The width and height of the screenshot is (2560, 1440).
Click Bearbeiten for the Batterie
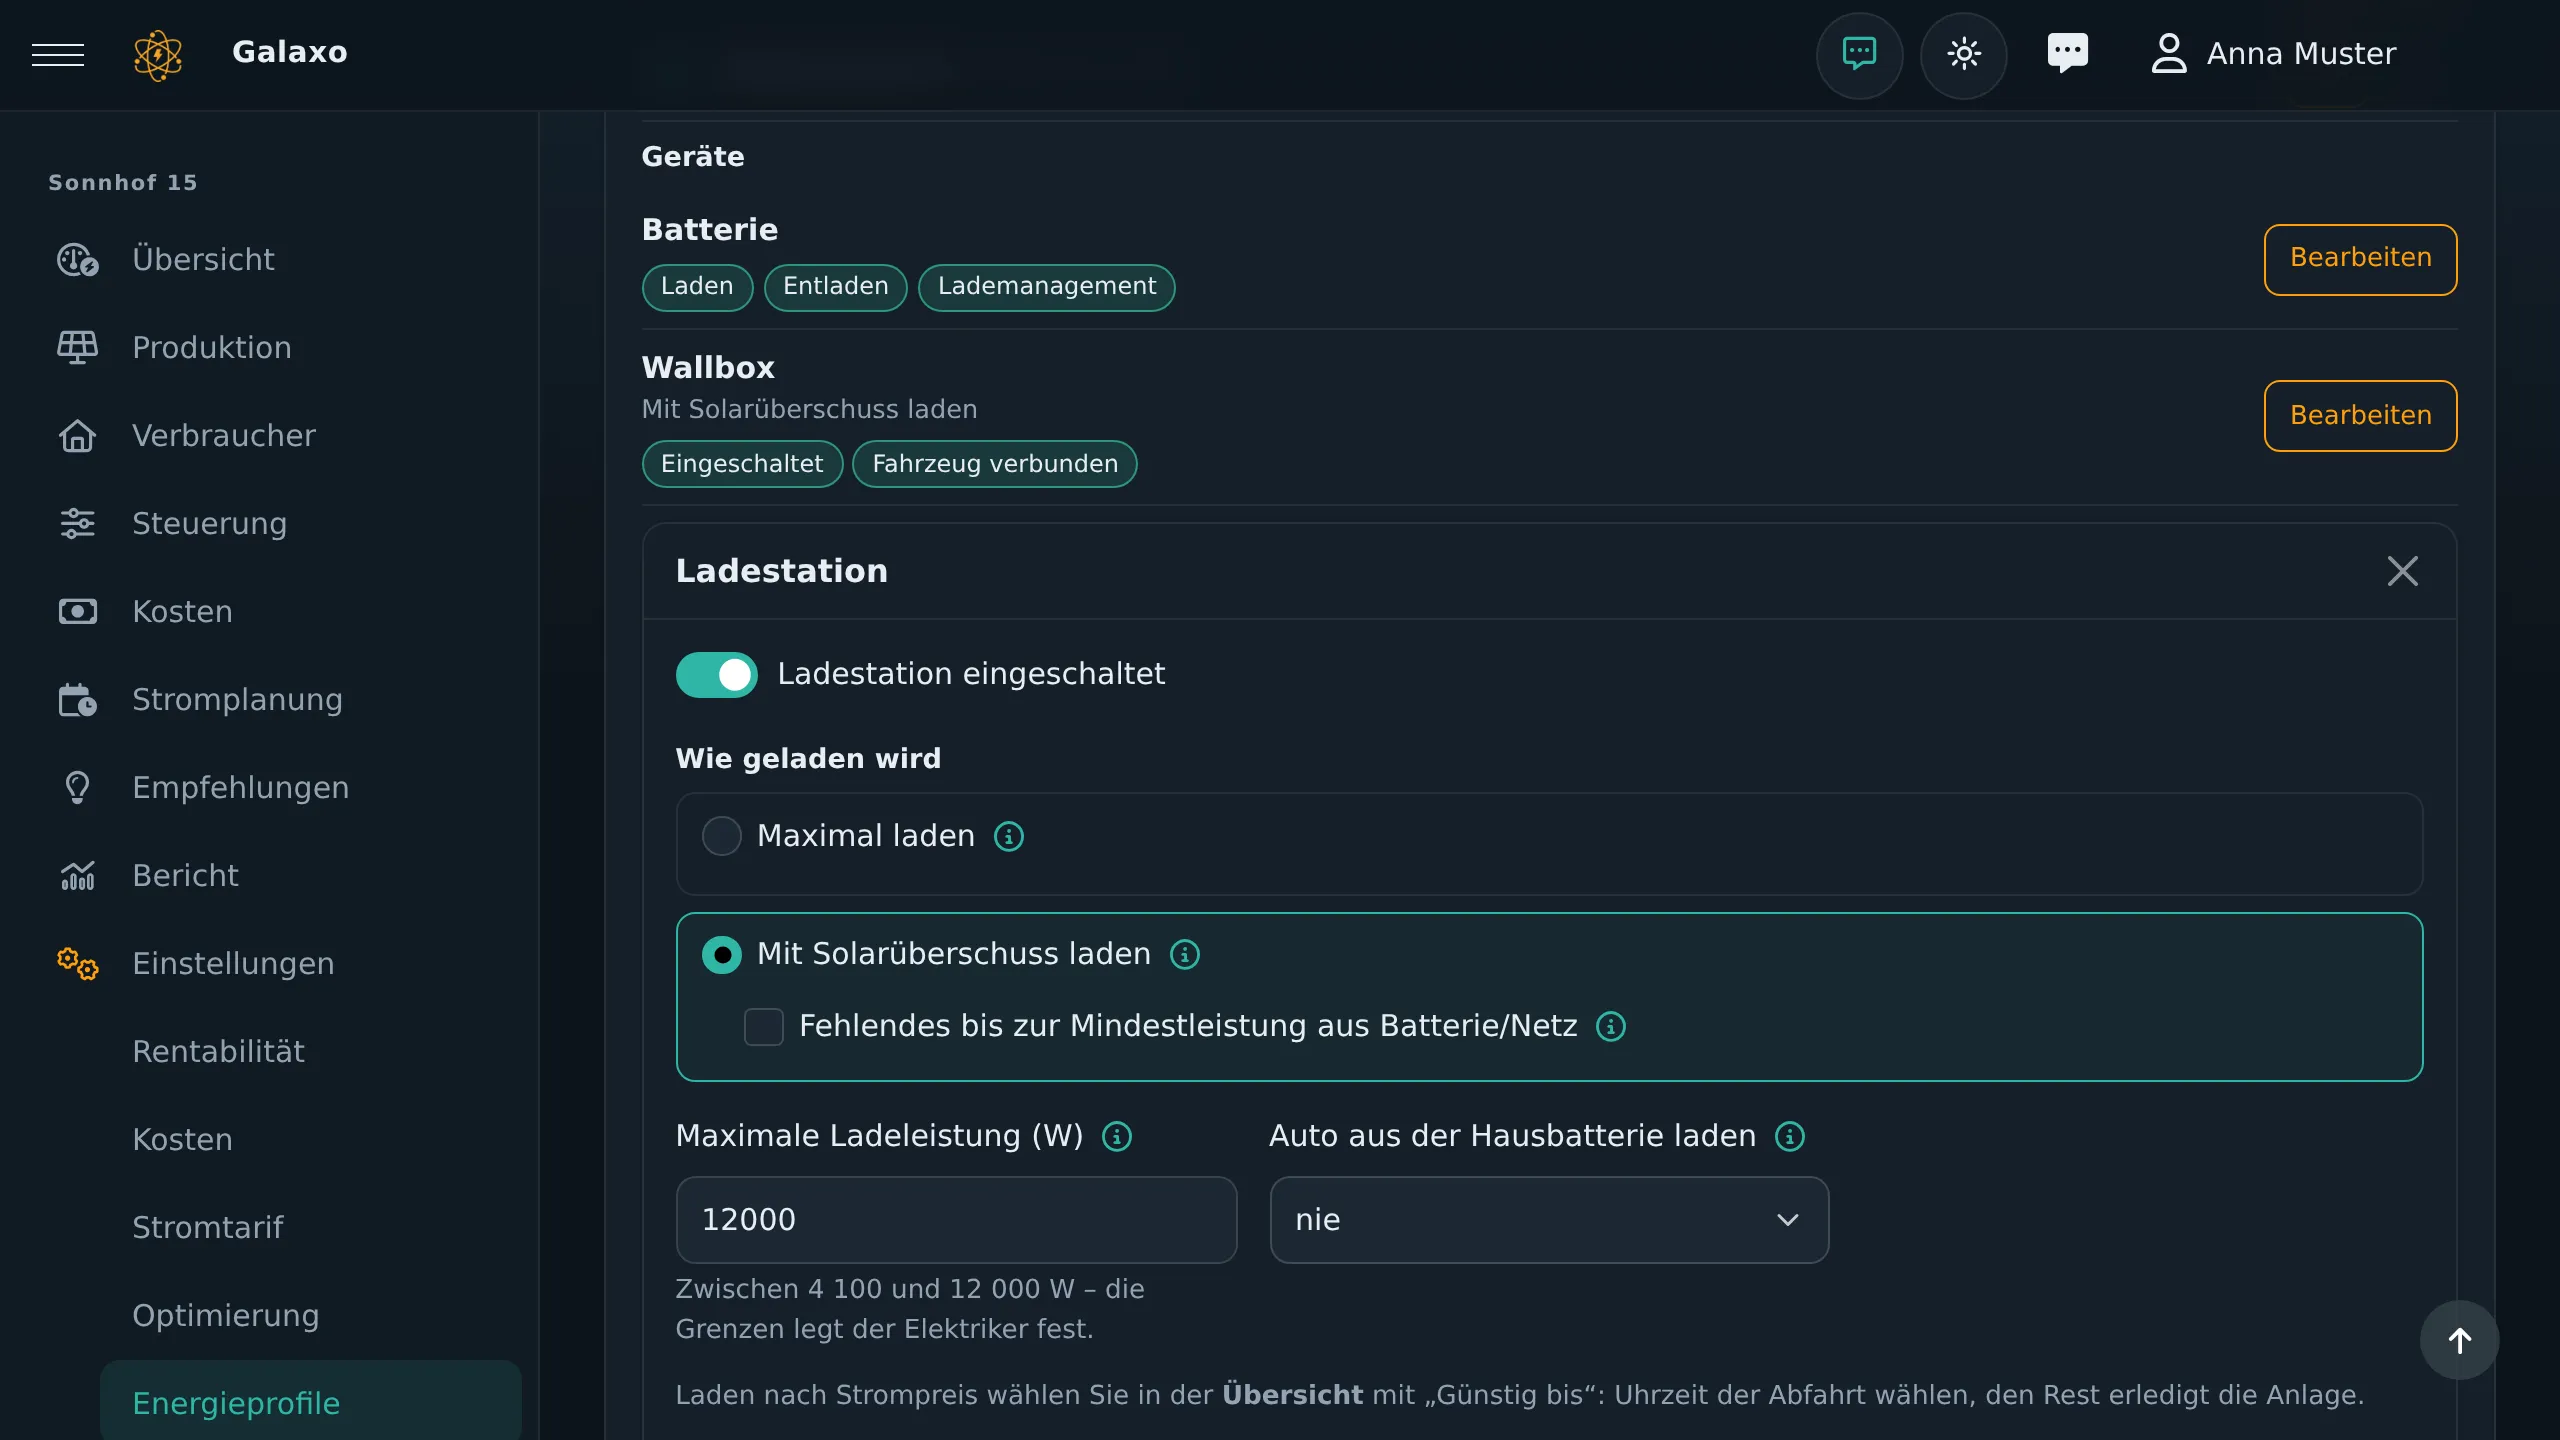coord(2360,259)
